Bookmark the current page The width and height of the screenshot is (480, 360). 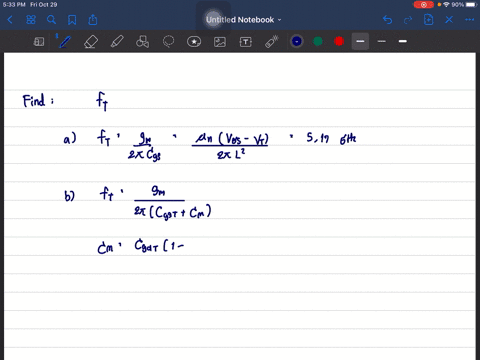click(x=72, y=20)
